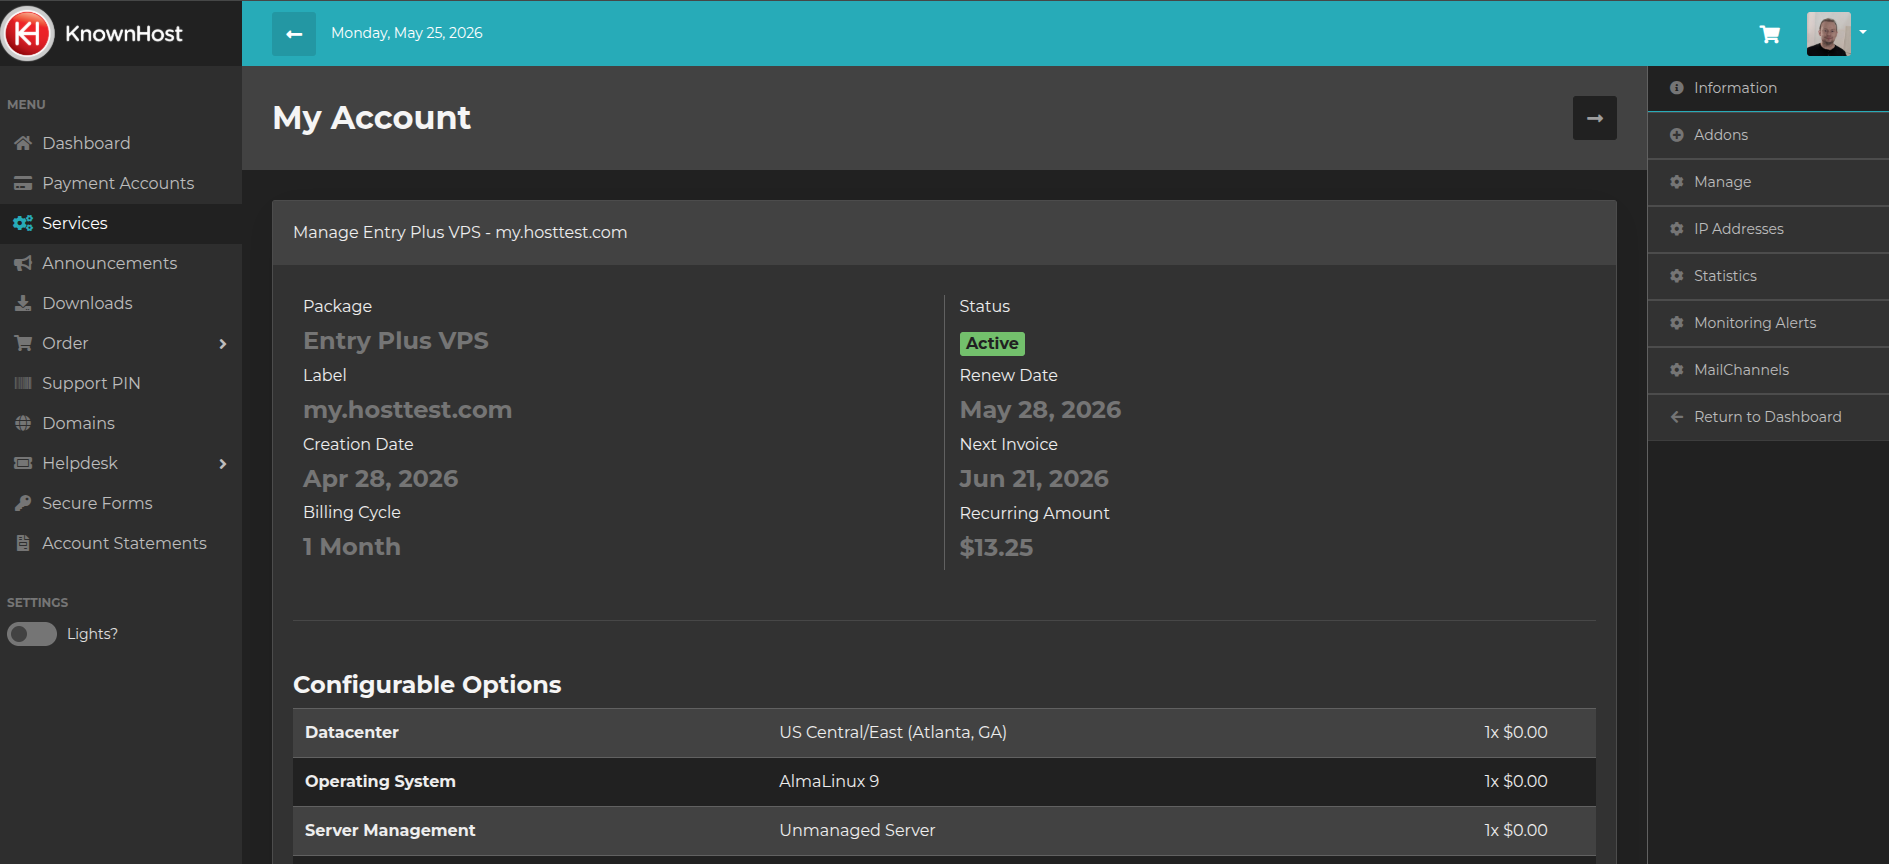1889x864 pixels.
Task: Click the $13.25 recurring amount
Action: (996, 548)
